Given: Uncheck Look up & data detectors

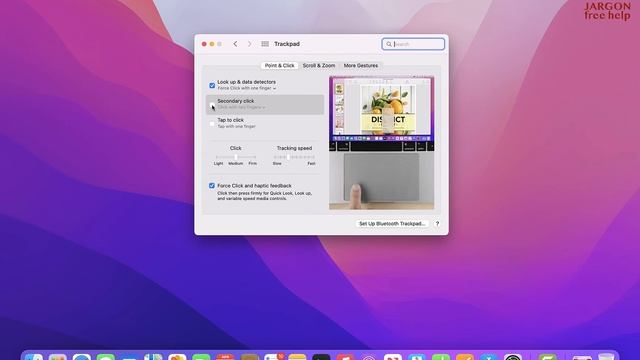Looking at the screenshot, I should coord(212,85).
